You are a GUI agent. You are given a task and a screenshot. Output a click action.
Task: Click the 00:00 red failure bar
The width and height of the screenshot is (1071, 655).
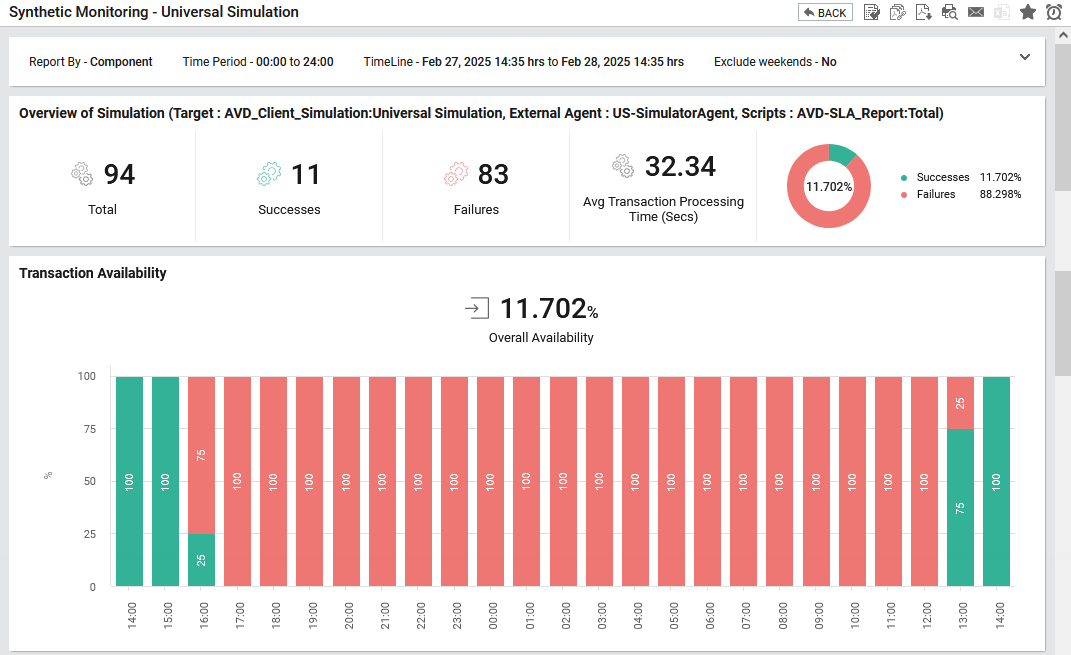(x=491, y=481)
